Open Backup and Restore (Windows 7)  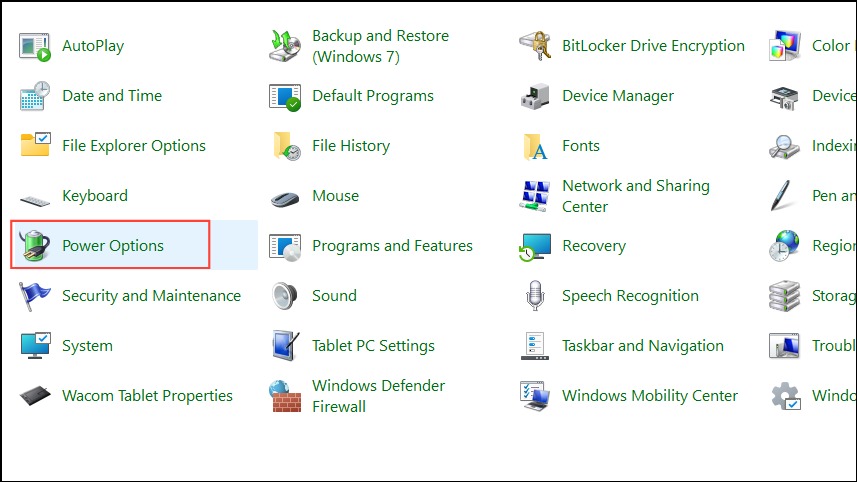click(x=380, y=46)
